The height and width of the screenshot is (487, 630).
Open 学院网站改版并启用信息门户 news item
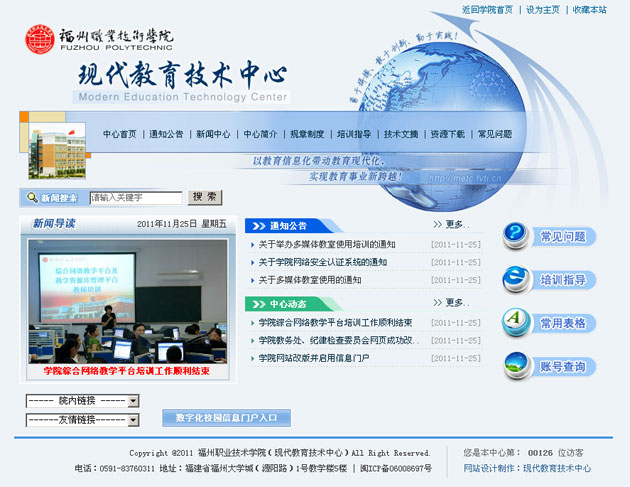314,357
